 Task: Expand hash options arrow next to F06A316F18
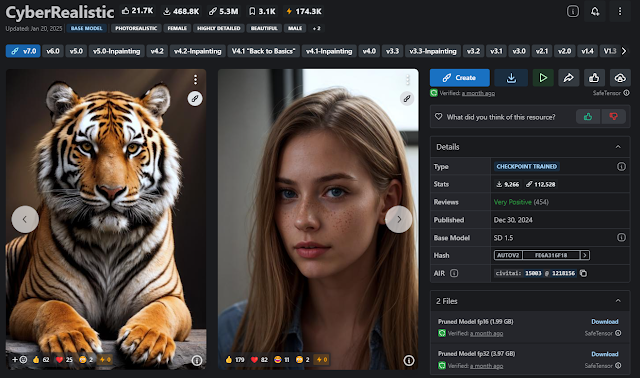(x=585, y=255)
